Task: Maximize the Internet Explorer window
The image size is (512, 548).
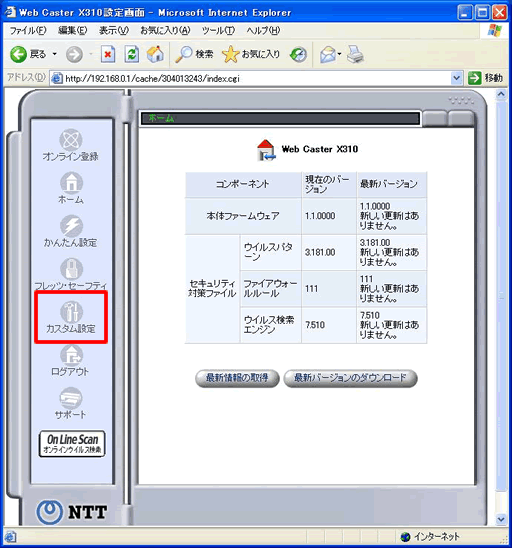Action: 482,13
